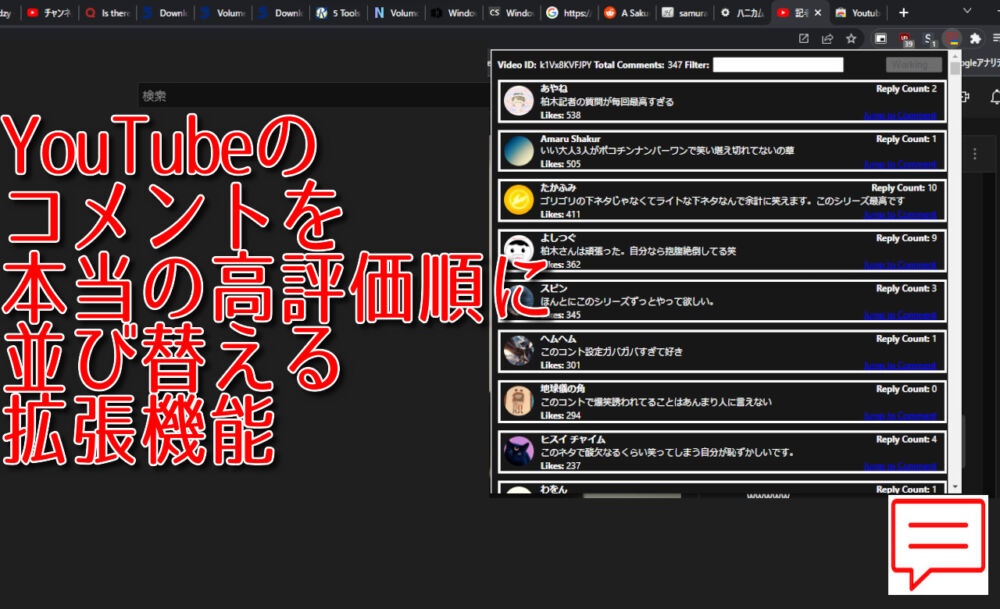
Task: Click the open-in-new-window icon in the toolbar
Action: [804, 39]
